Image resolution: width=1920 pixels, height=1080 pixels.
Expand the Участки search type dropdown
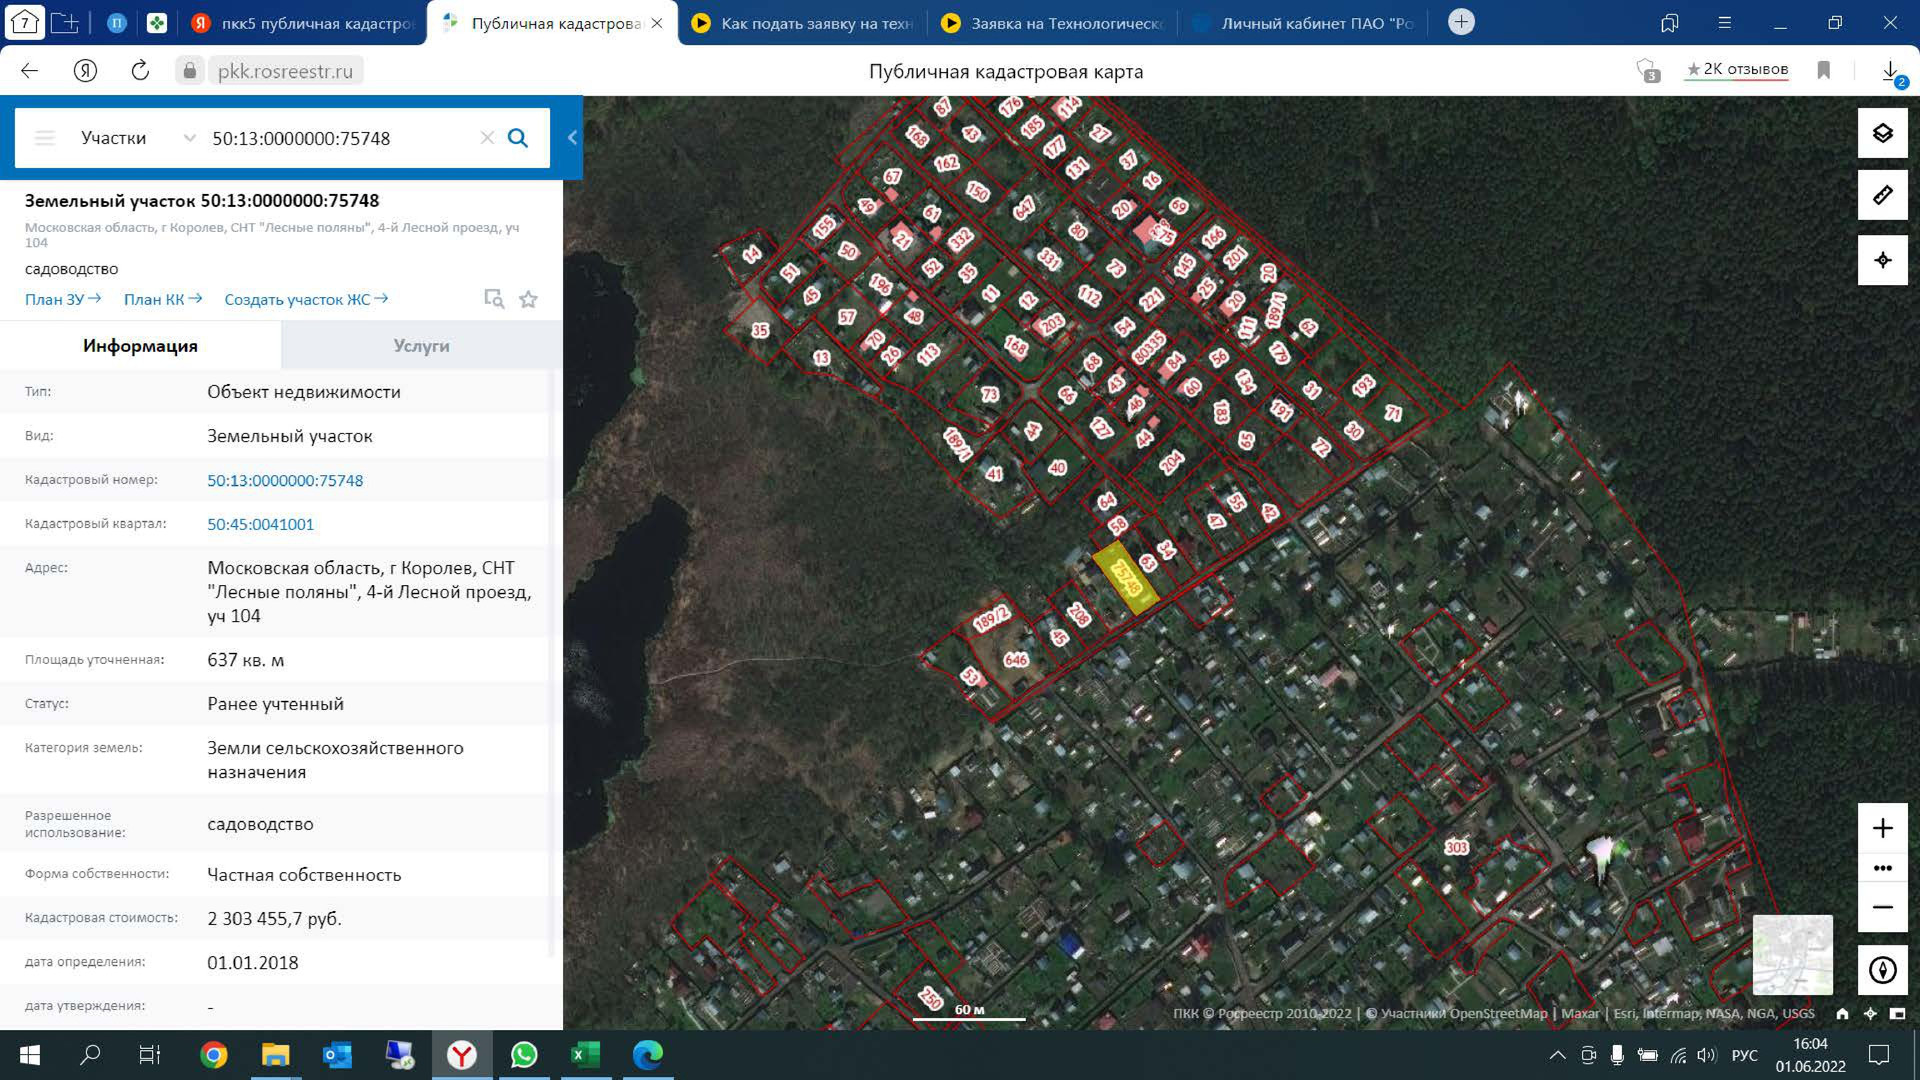click(x=189, y=138)
